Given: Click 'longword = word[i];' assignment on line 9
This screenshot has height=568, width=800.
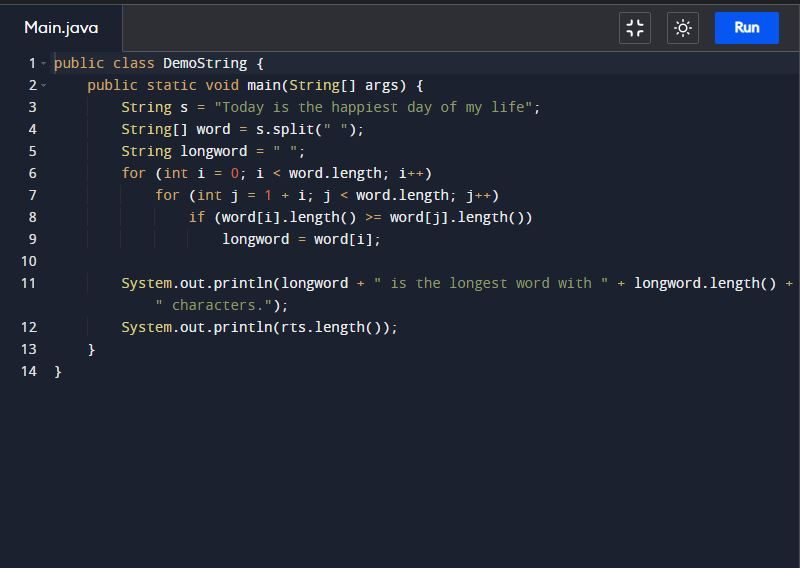Looking at the screenshot, I should click(302, 239).
